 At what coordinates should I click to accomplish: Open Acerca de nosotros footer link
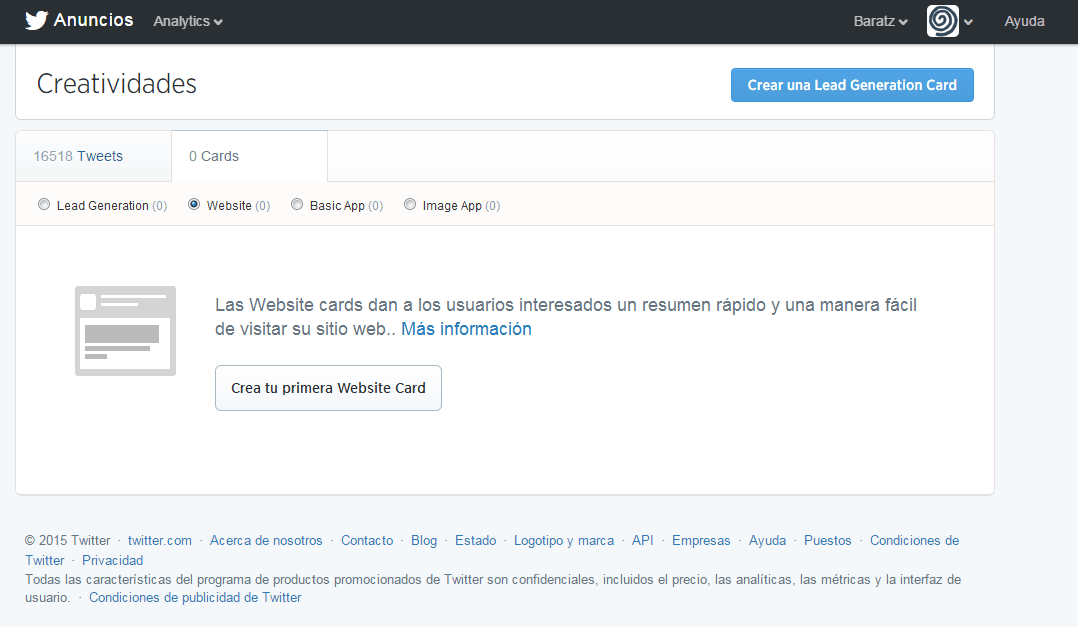coord(266,540)
